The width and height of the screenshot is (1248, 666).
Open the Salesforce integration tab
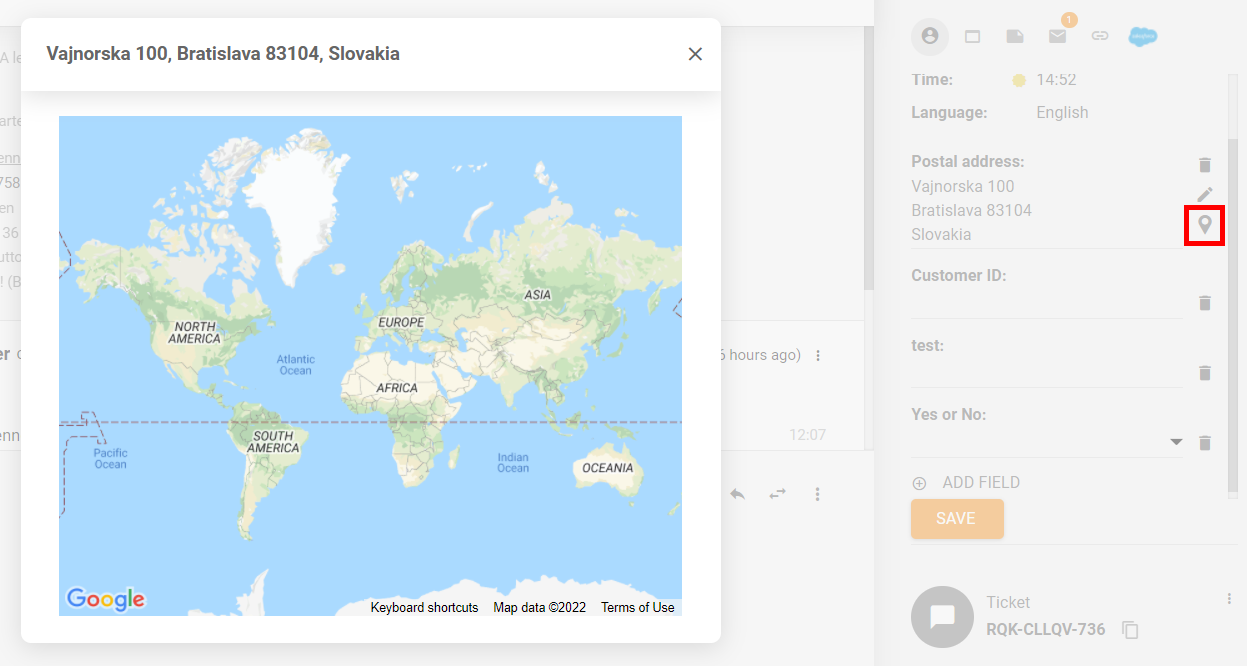(x=1142, y=36)
